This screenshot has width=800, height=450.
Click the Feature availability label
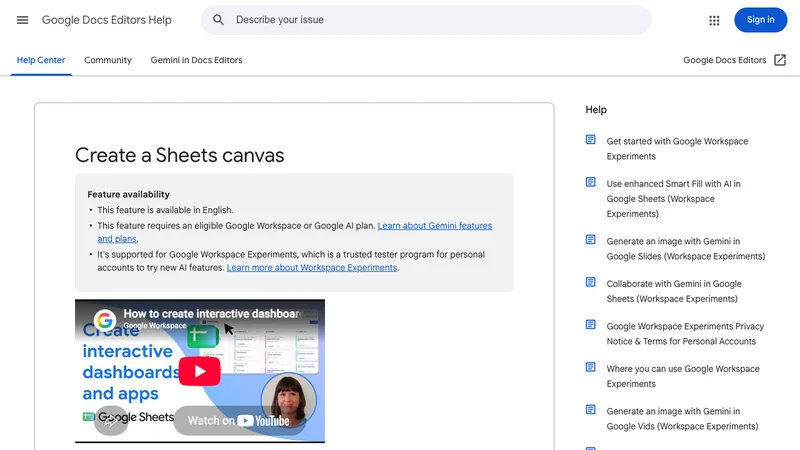click(x=129, y=194)
